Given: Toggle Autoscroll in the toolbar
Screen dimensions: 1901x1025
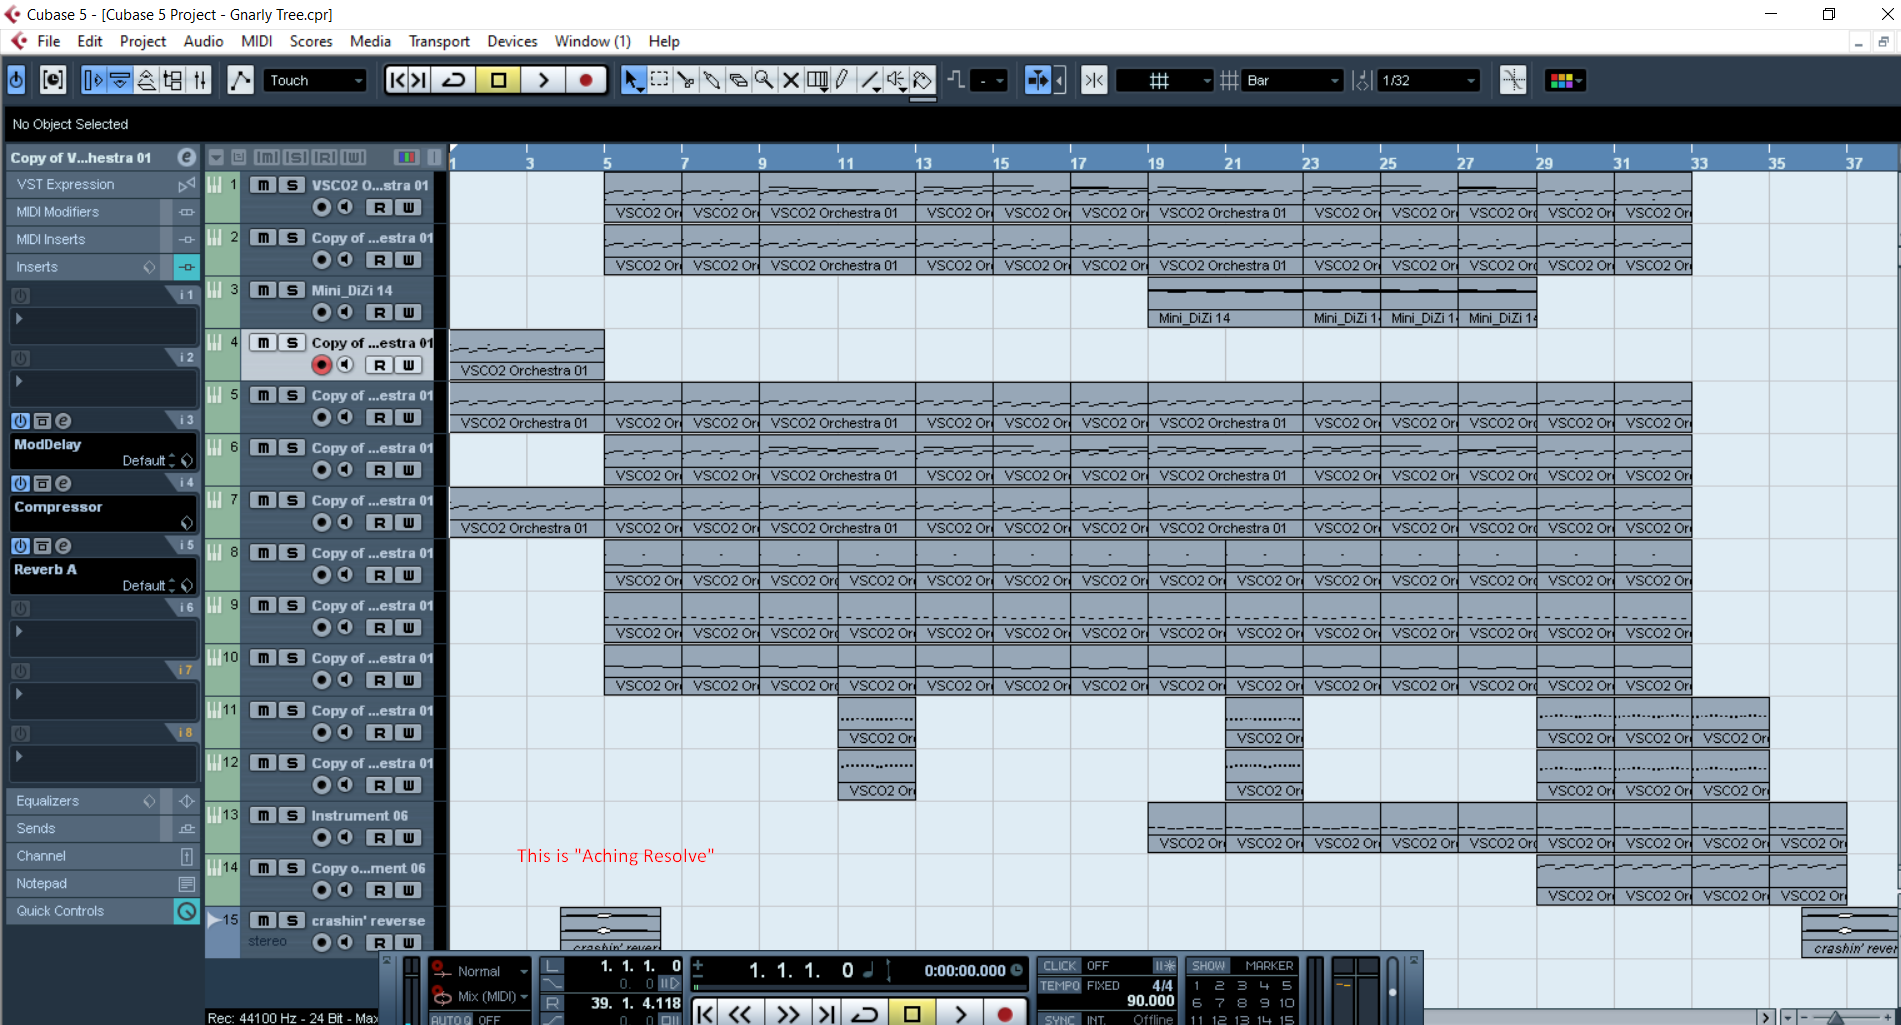Looking at the screenshot, I should [x=1038, y=80].
